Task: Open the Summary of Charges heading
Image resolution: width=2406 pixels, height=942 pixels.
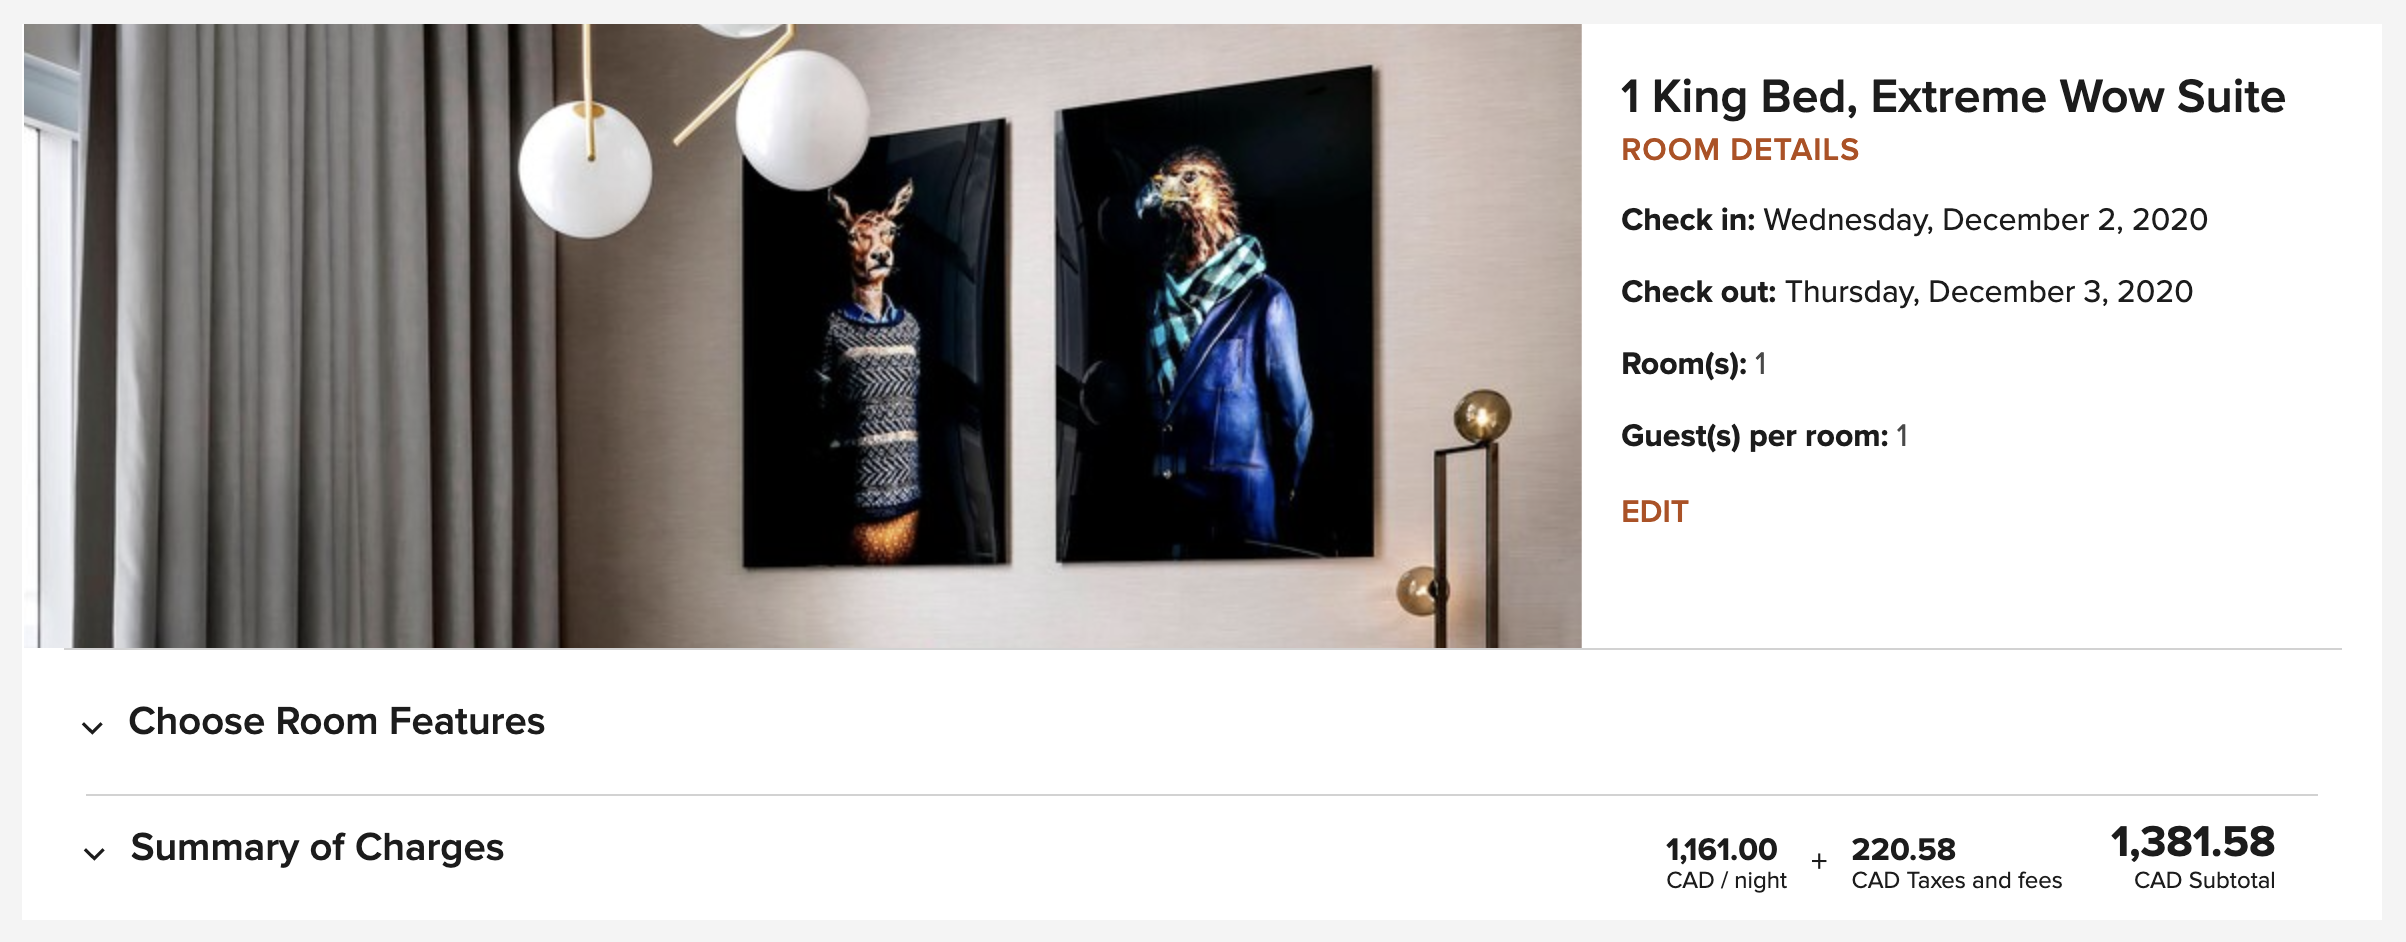Action: (317, 847)
